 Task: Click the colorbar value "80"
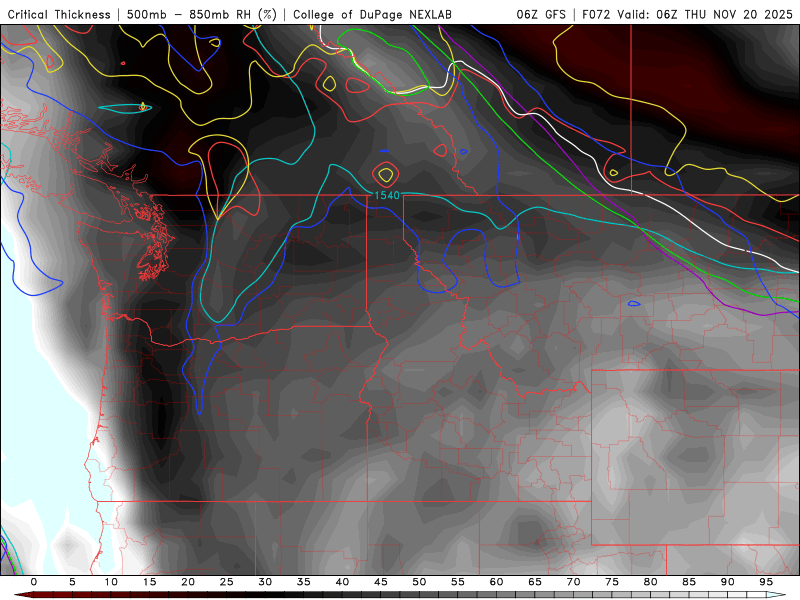coord(650,582)
